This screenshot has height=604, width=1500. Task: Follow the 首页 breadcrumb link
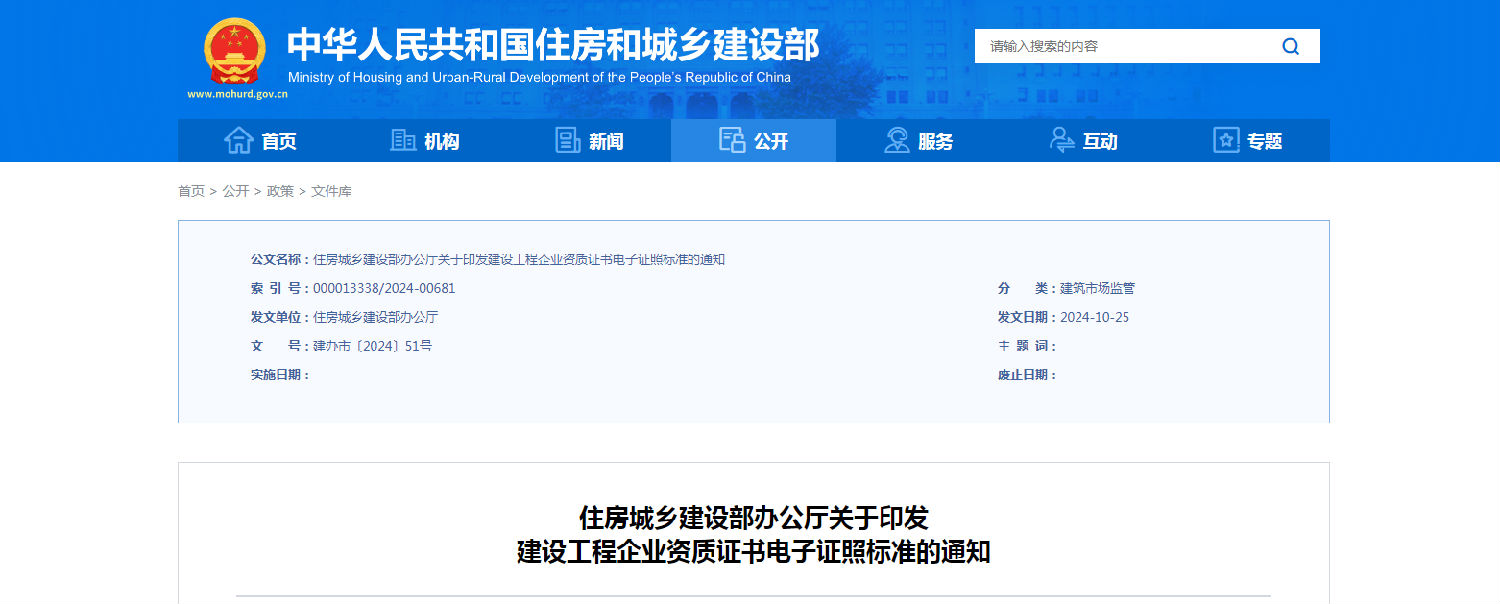(190, 190)
